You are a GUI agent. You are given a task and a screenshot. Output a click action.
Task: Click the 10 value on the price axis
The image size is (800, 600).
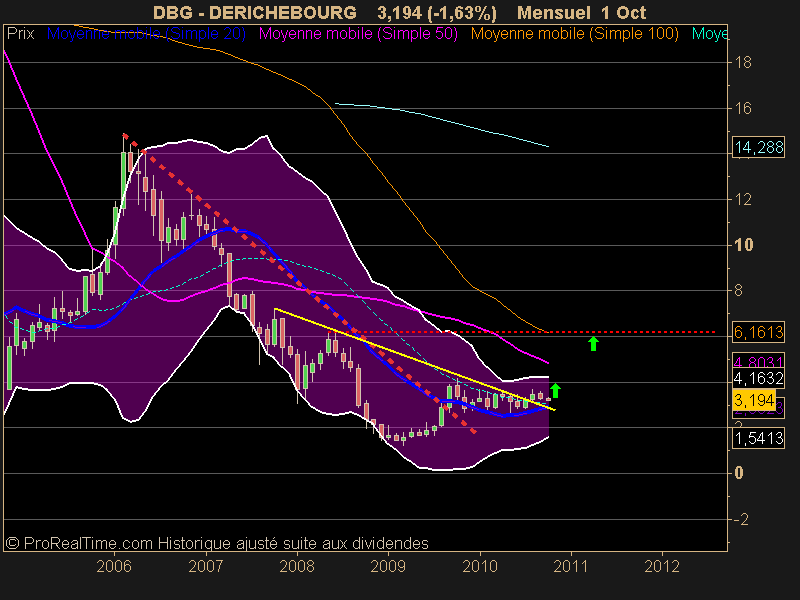pyautogui.click(x=743, y=245)
